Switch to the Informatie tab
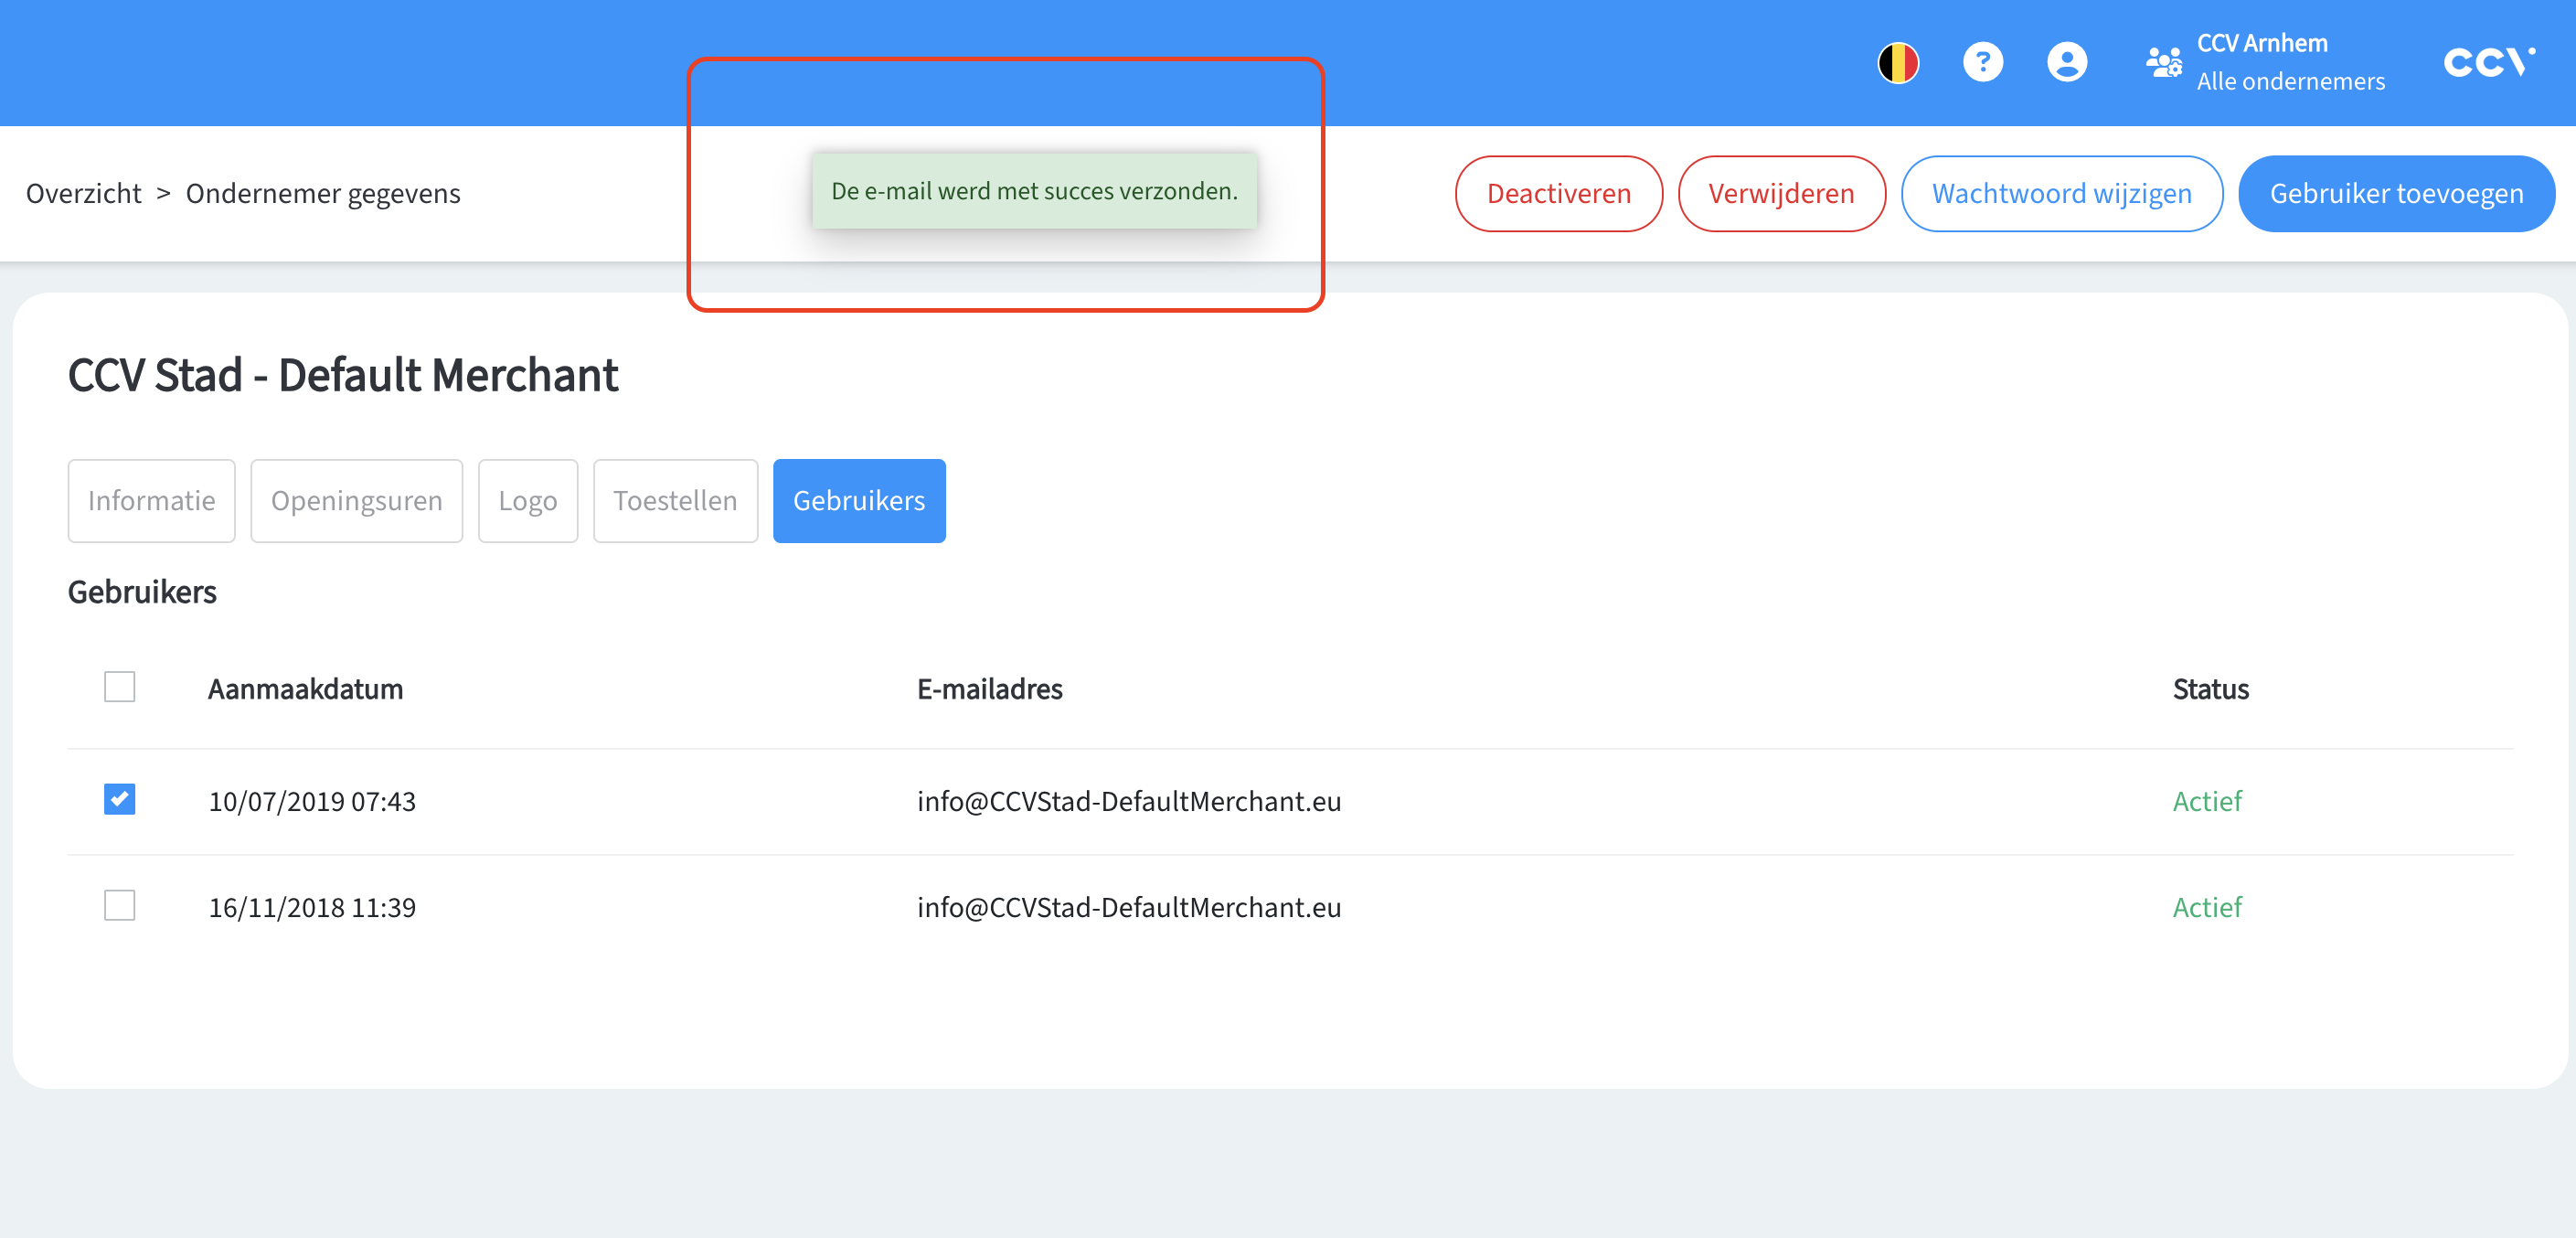 (151, 501)
